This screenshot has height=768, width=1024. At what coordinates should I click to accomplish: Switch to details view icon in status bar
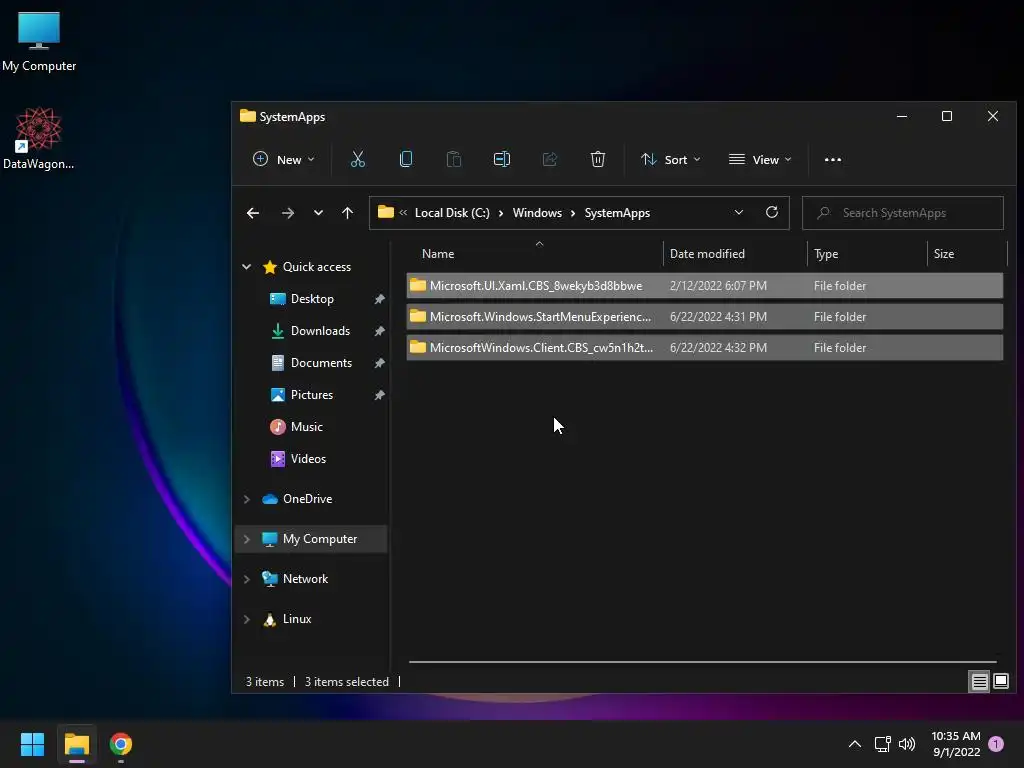[979, 682]
